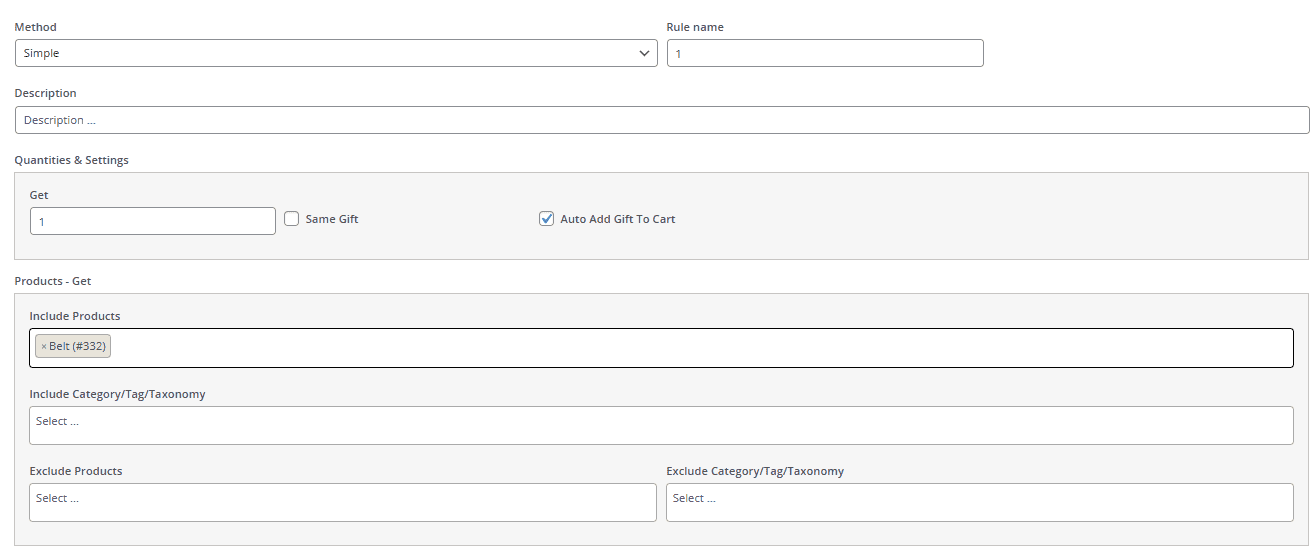Open Include Category/Tag/Taxonomy select box
The height and width of the screenshot is (551, 1314).
click(x=660, y=425)
